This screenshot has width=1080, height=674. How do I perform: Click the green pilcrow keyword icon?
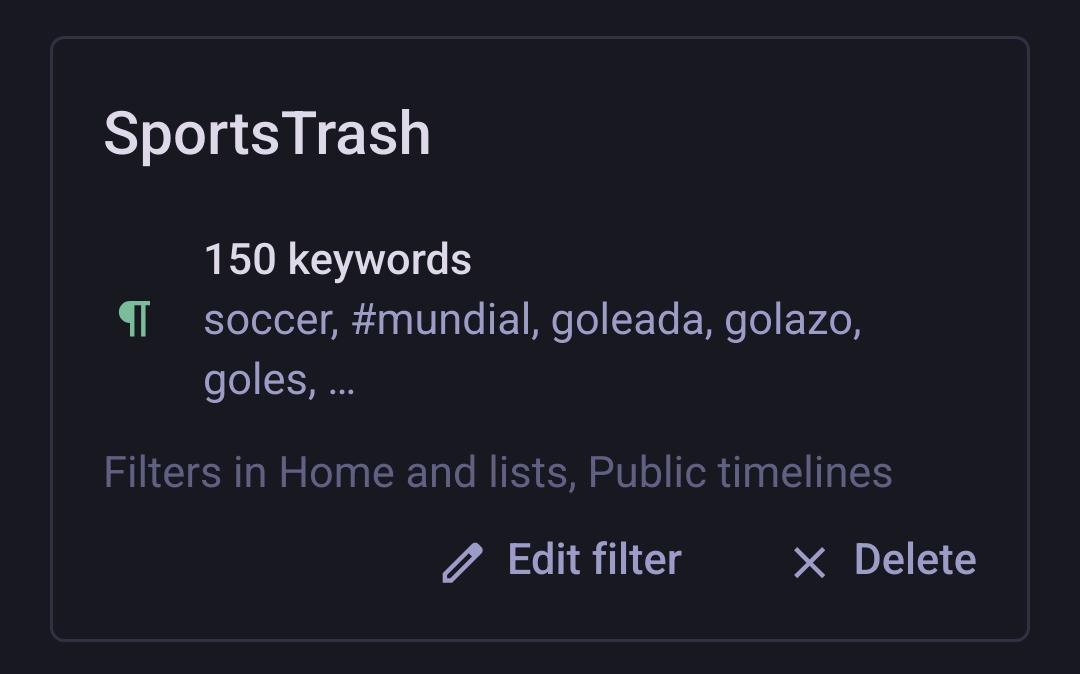pos(134,319)
